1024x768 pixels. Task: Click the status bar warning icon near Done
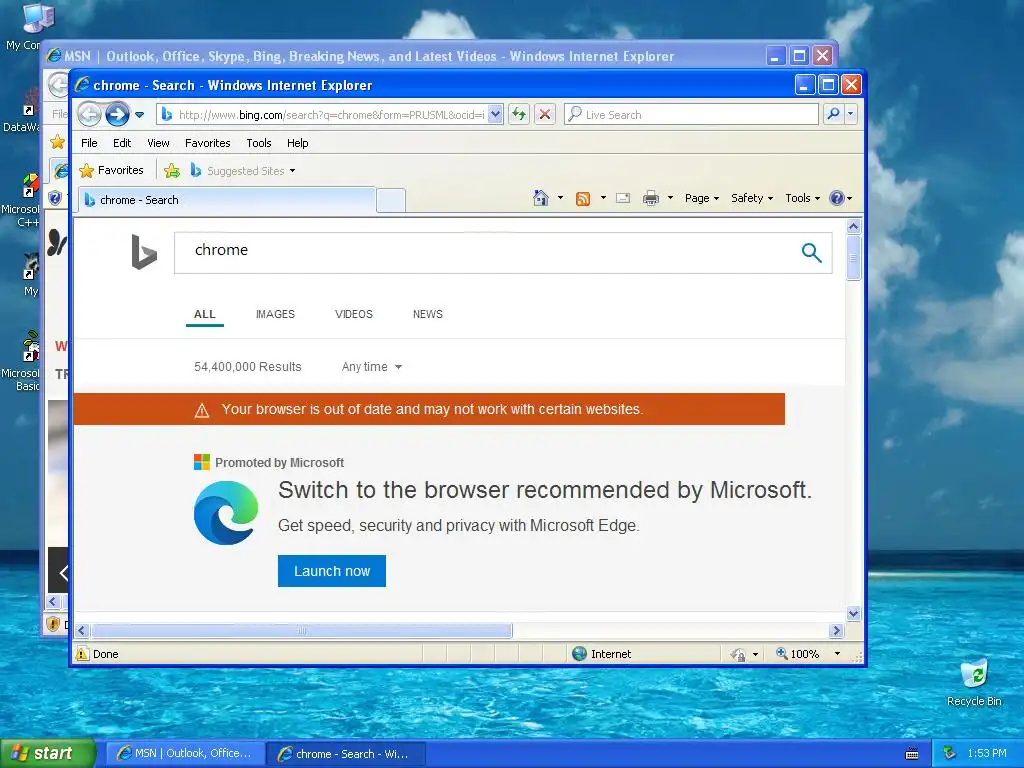tap(82, 654)
